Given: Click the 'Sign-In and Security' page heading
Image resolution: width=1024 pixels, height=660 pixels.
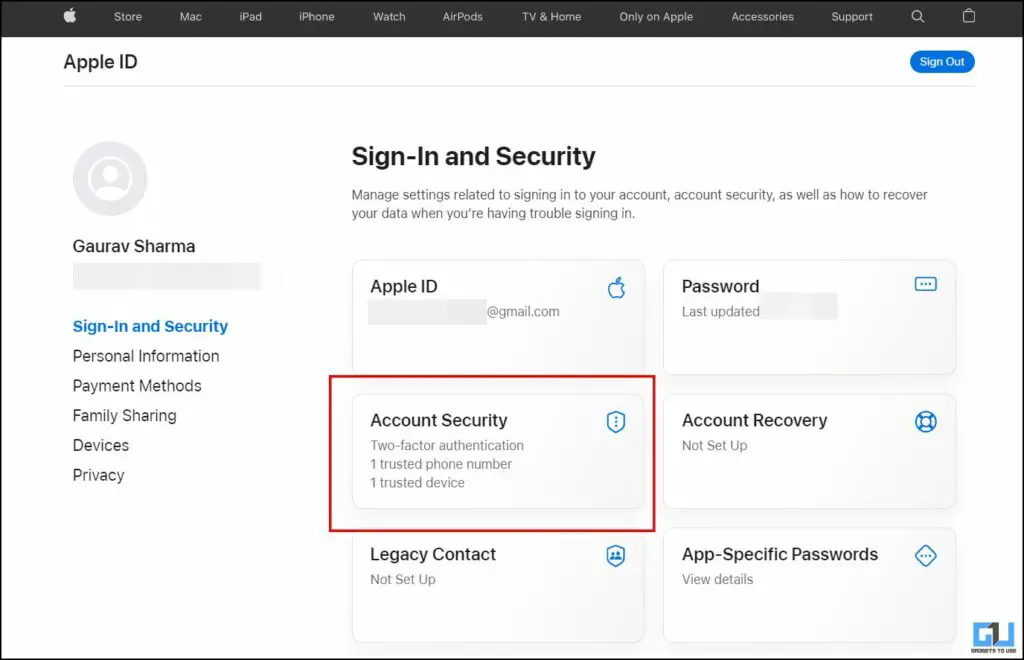Looking at the screenshot, I should tap(473, 157).
